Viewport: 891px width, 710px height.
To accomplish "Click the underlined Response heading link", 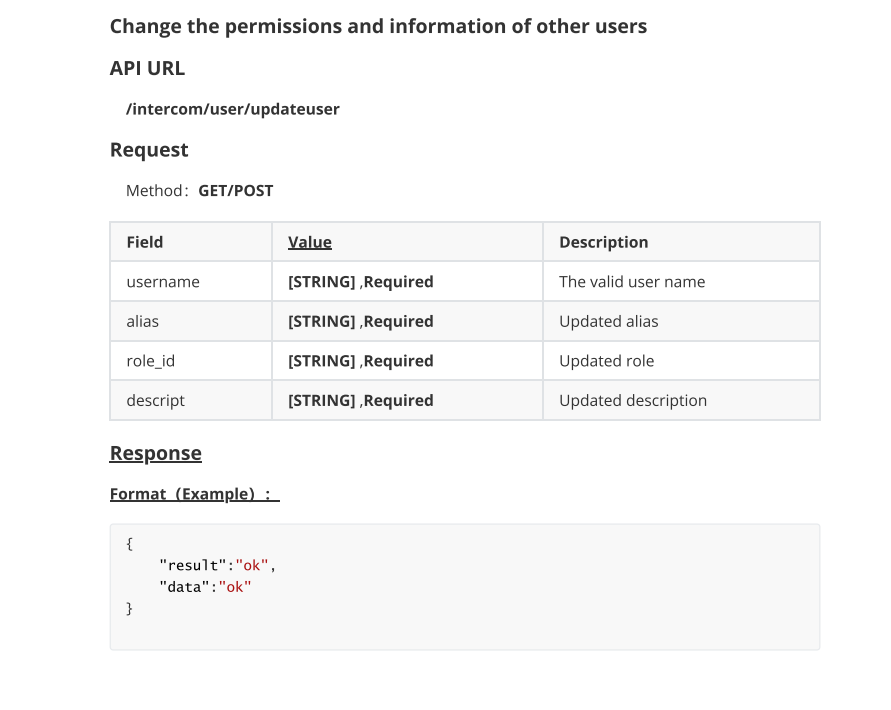I will click(x=155, y=454).
